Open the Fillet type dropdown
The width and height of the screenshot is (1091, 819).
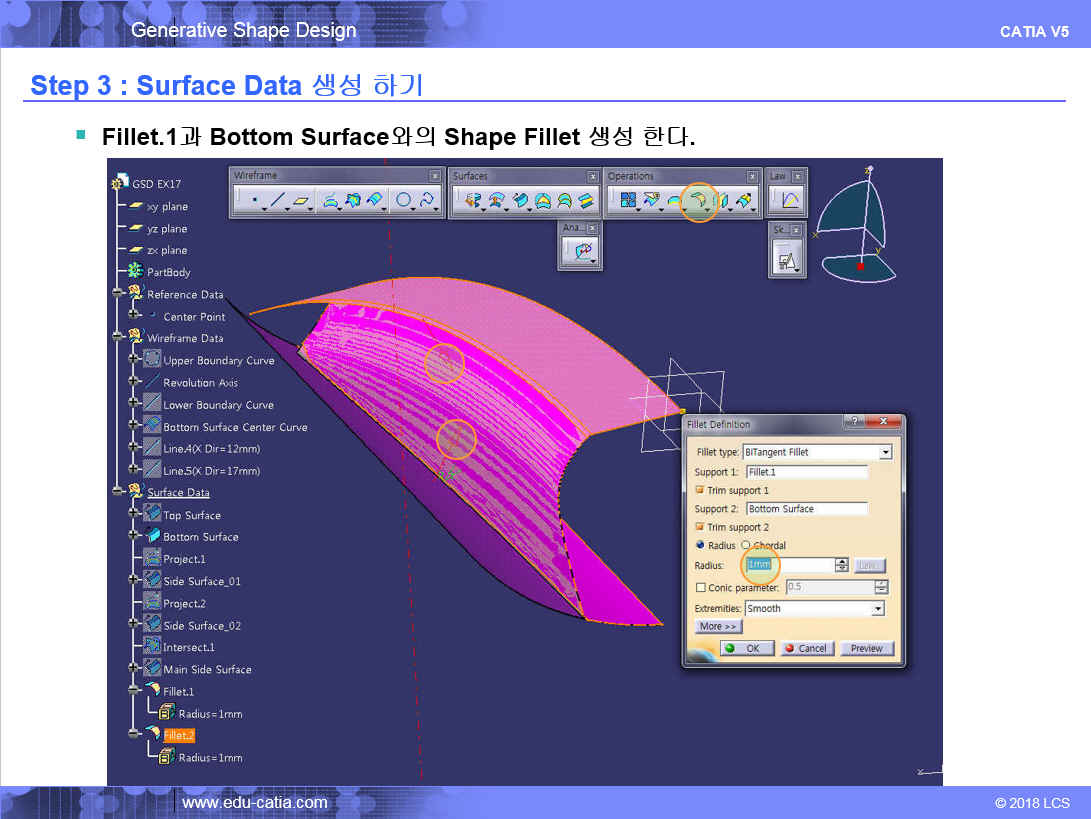(885, 452)
